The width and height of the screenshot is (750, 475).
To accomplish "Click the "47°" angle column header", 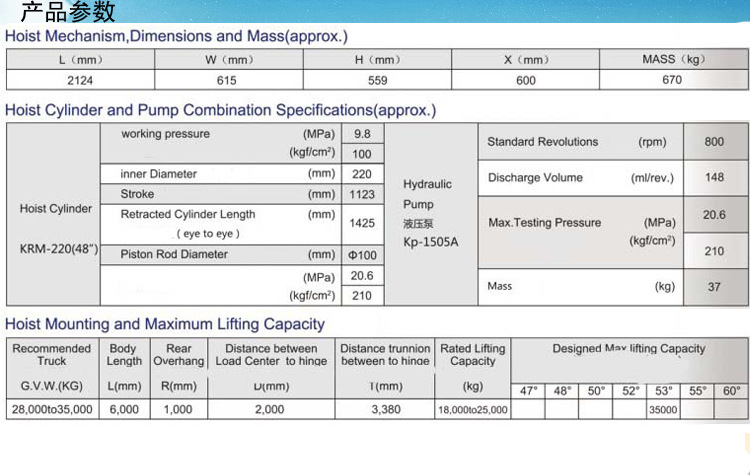I will click(x=529, y=391).
